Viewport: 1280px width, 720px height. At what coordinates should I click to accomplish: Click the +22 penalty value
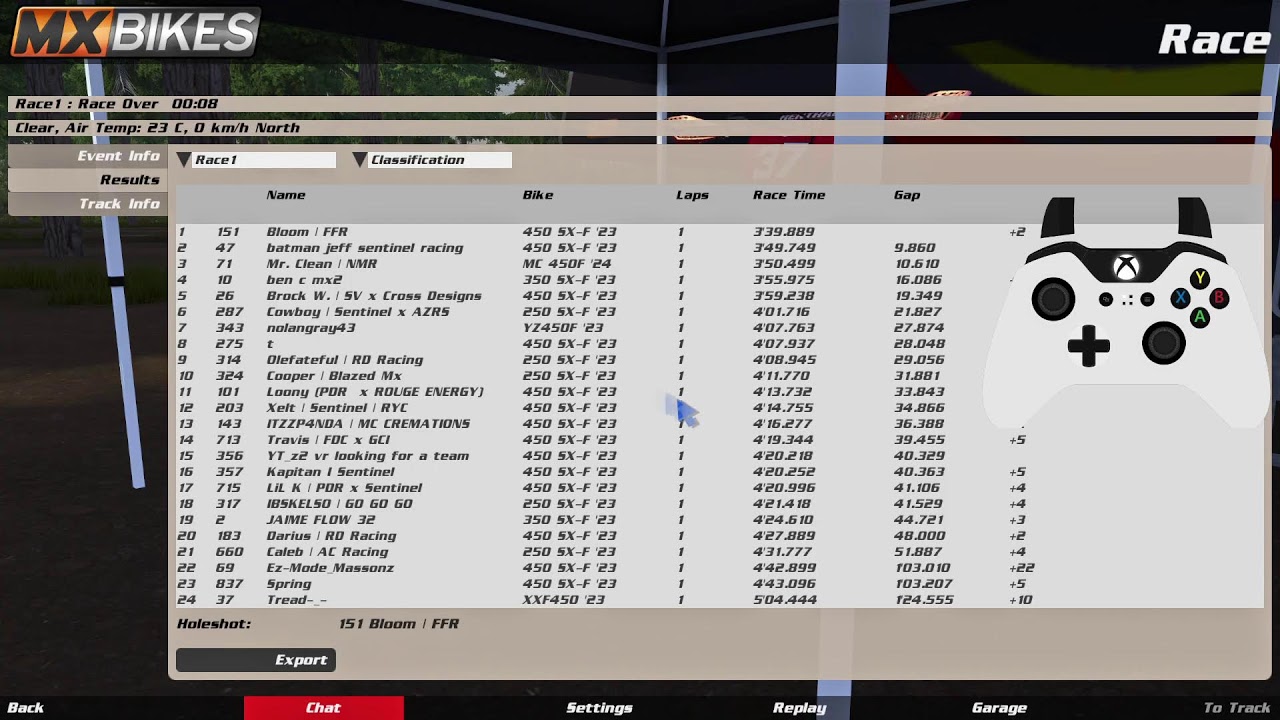[1021, 568]
